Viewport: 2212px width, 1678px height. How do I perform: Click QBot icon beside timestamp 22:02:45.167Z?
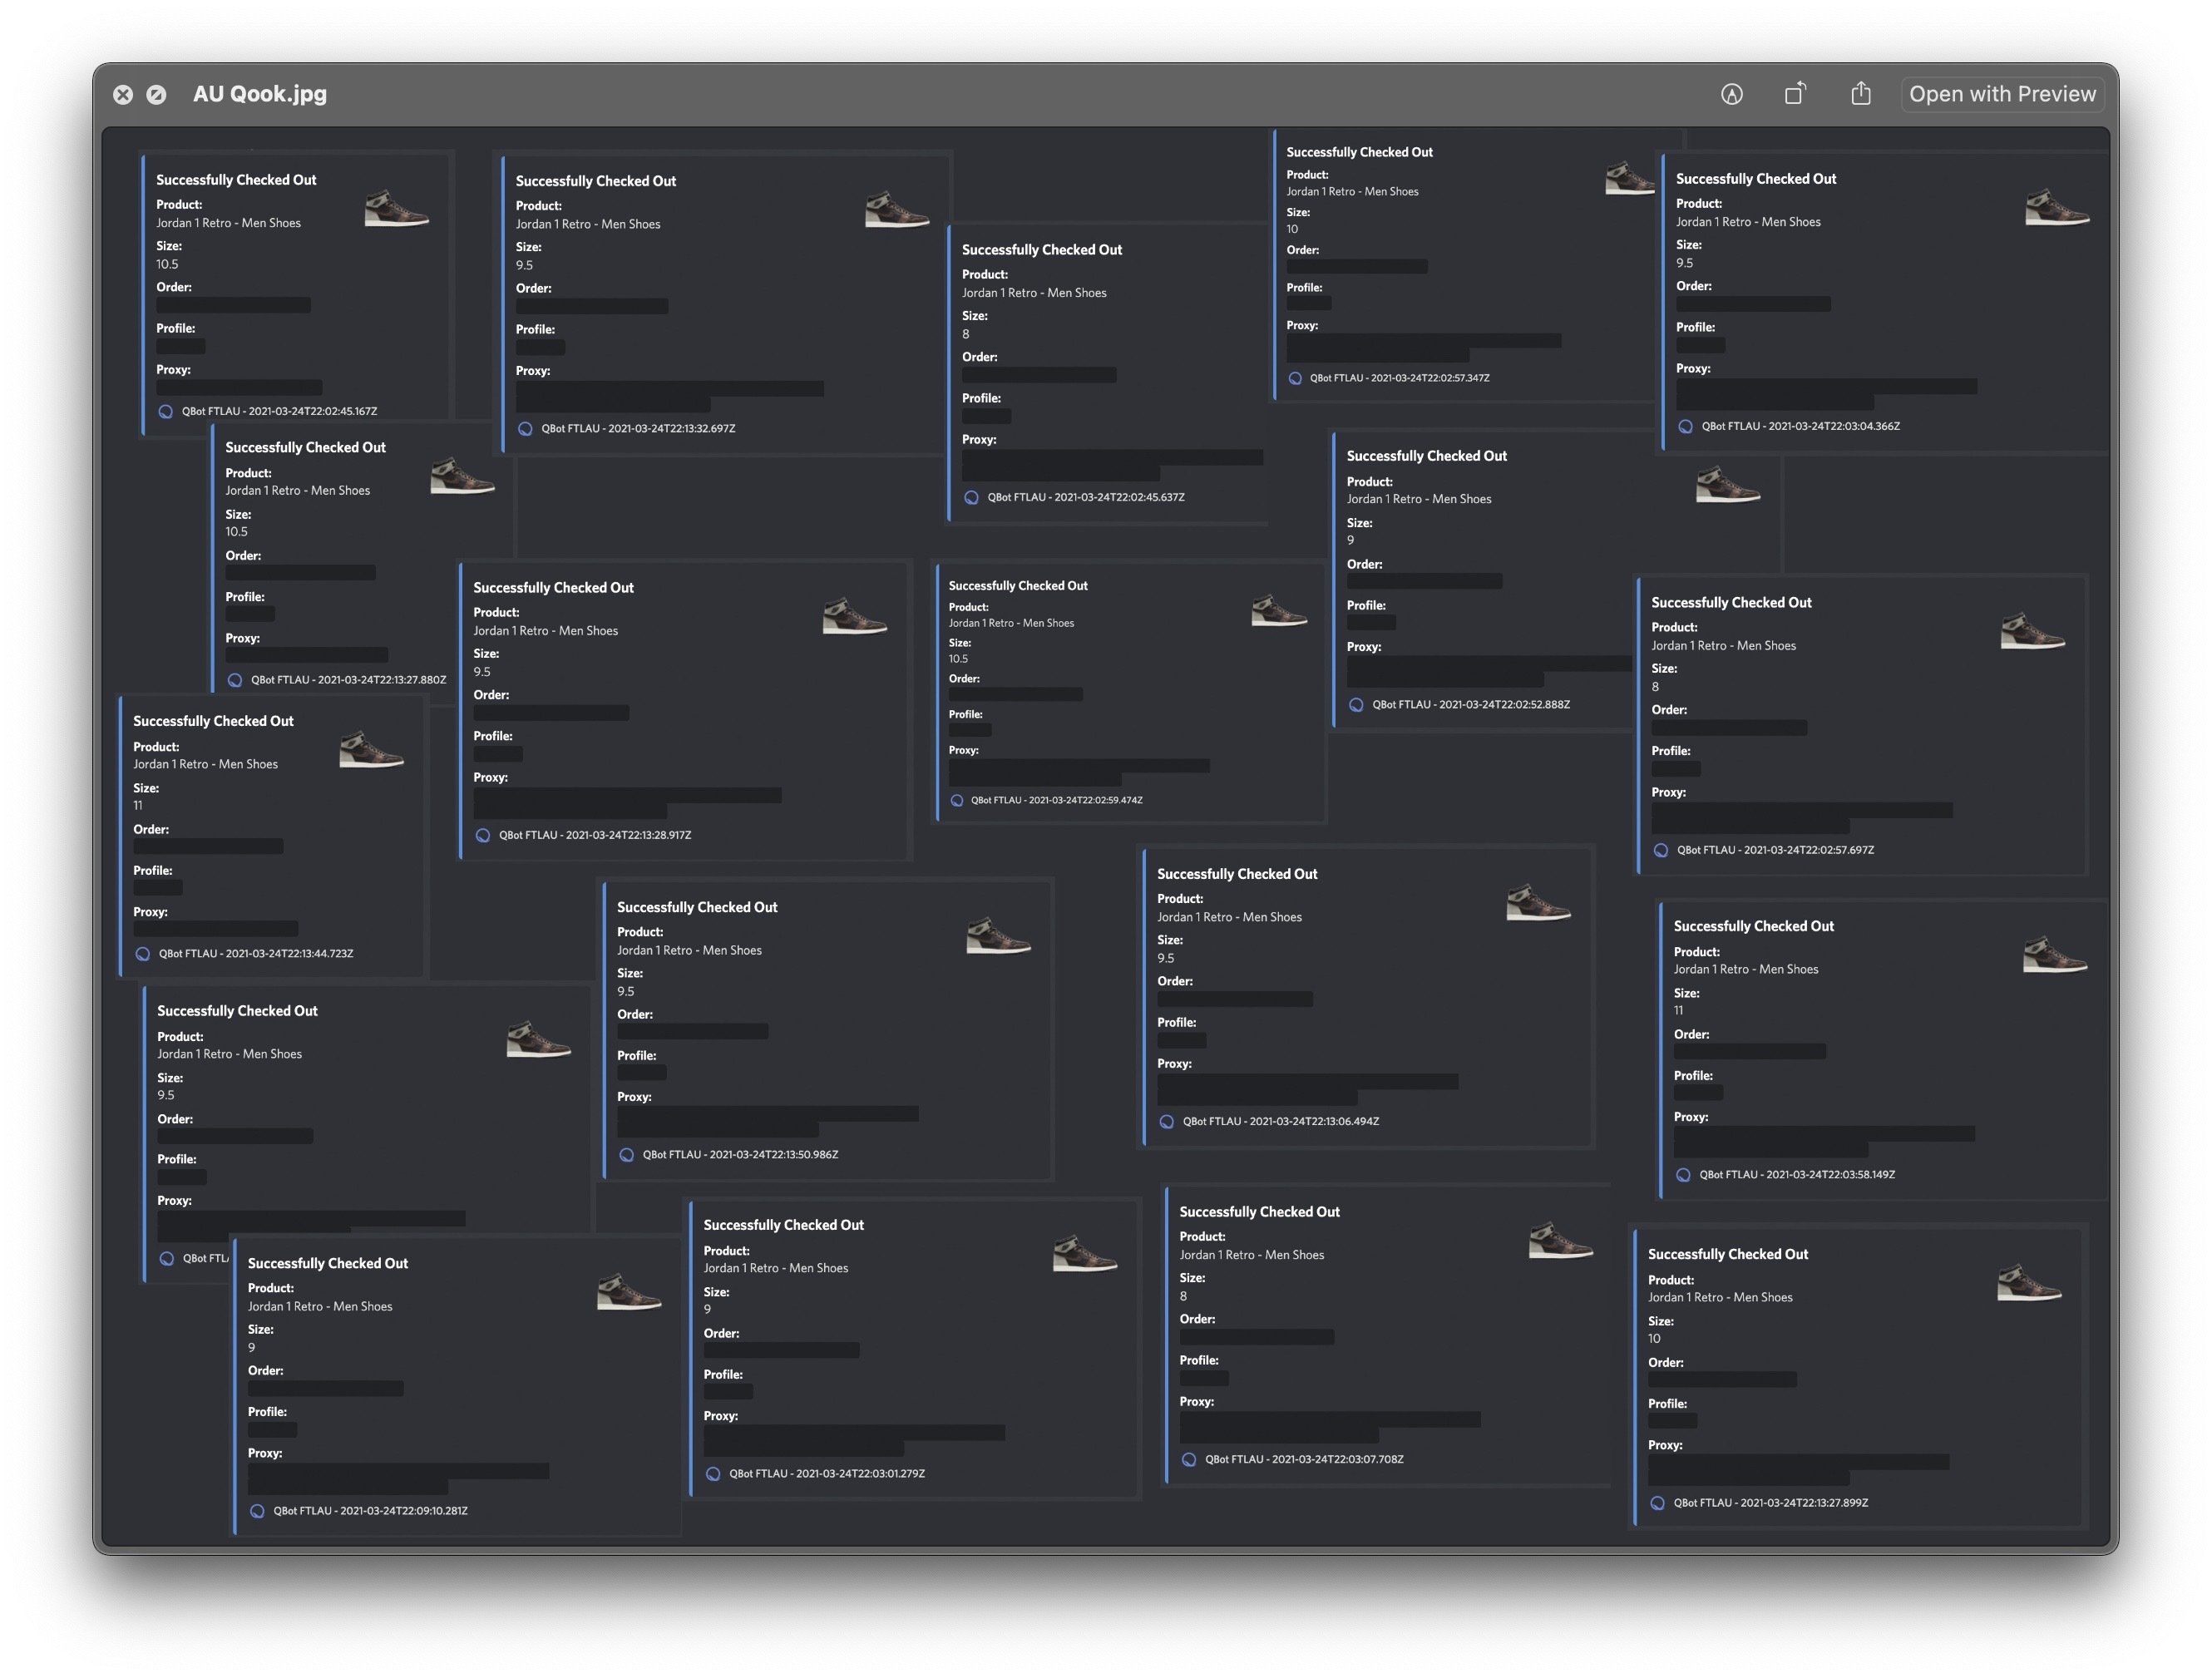(x=166, y=411)
